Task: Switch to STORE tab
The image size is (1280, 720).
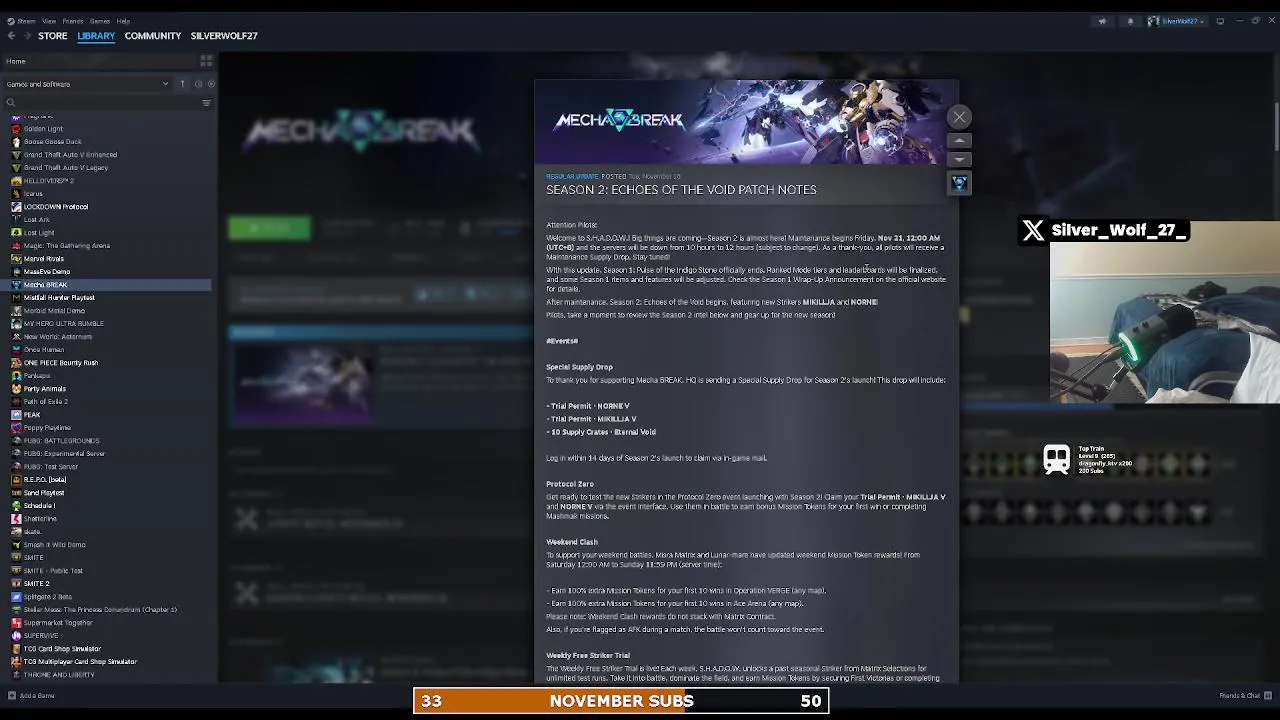Action: click(x=53, y=36)
